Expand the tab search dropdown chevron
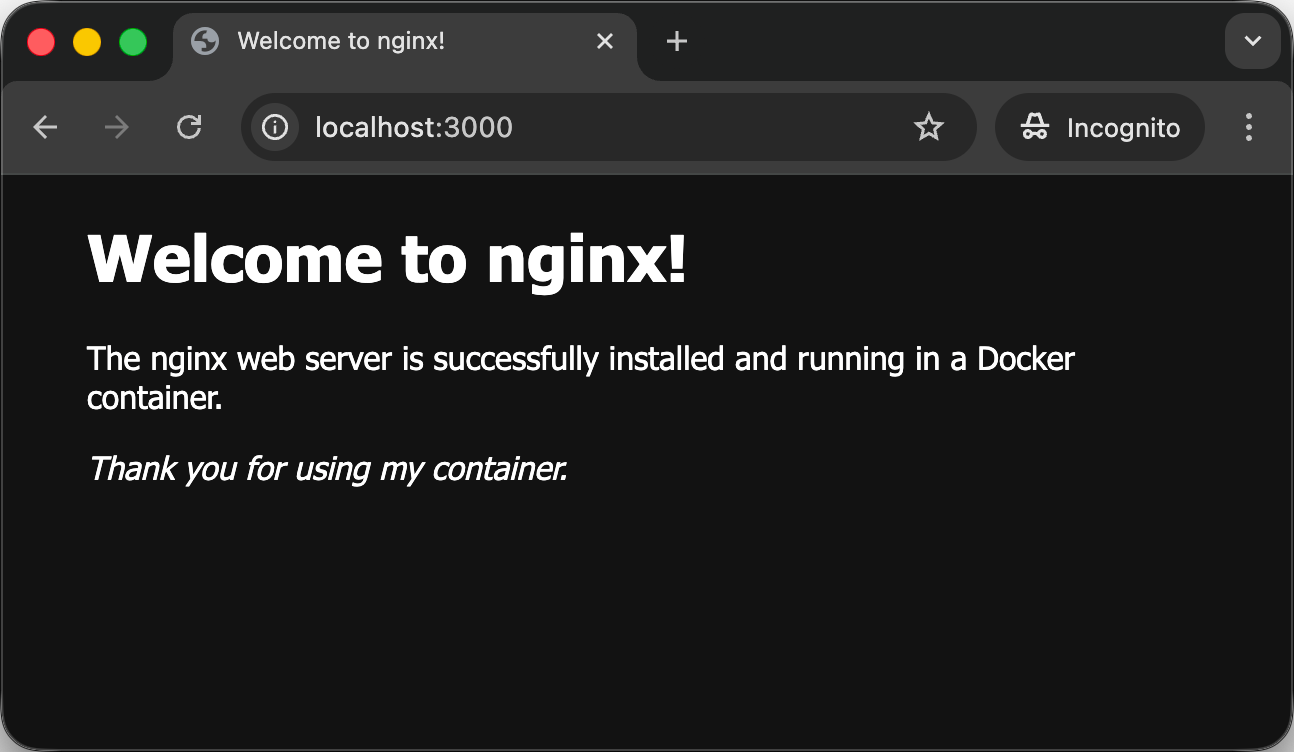The width and height of the screenshot is (1294, 752). 1252,41
